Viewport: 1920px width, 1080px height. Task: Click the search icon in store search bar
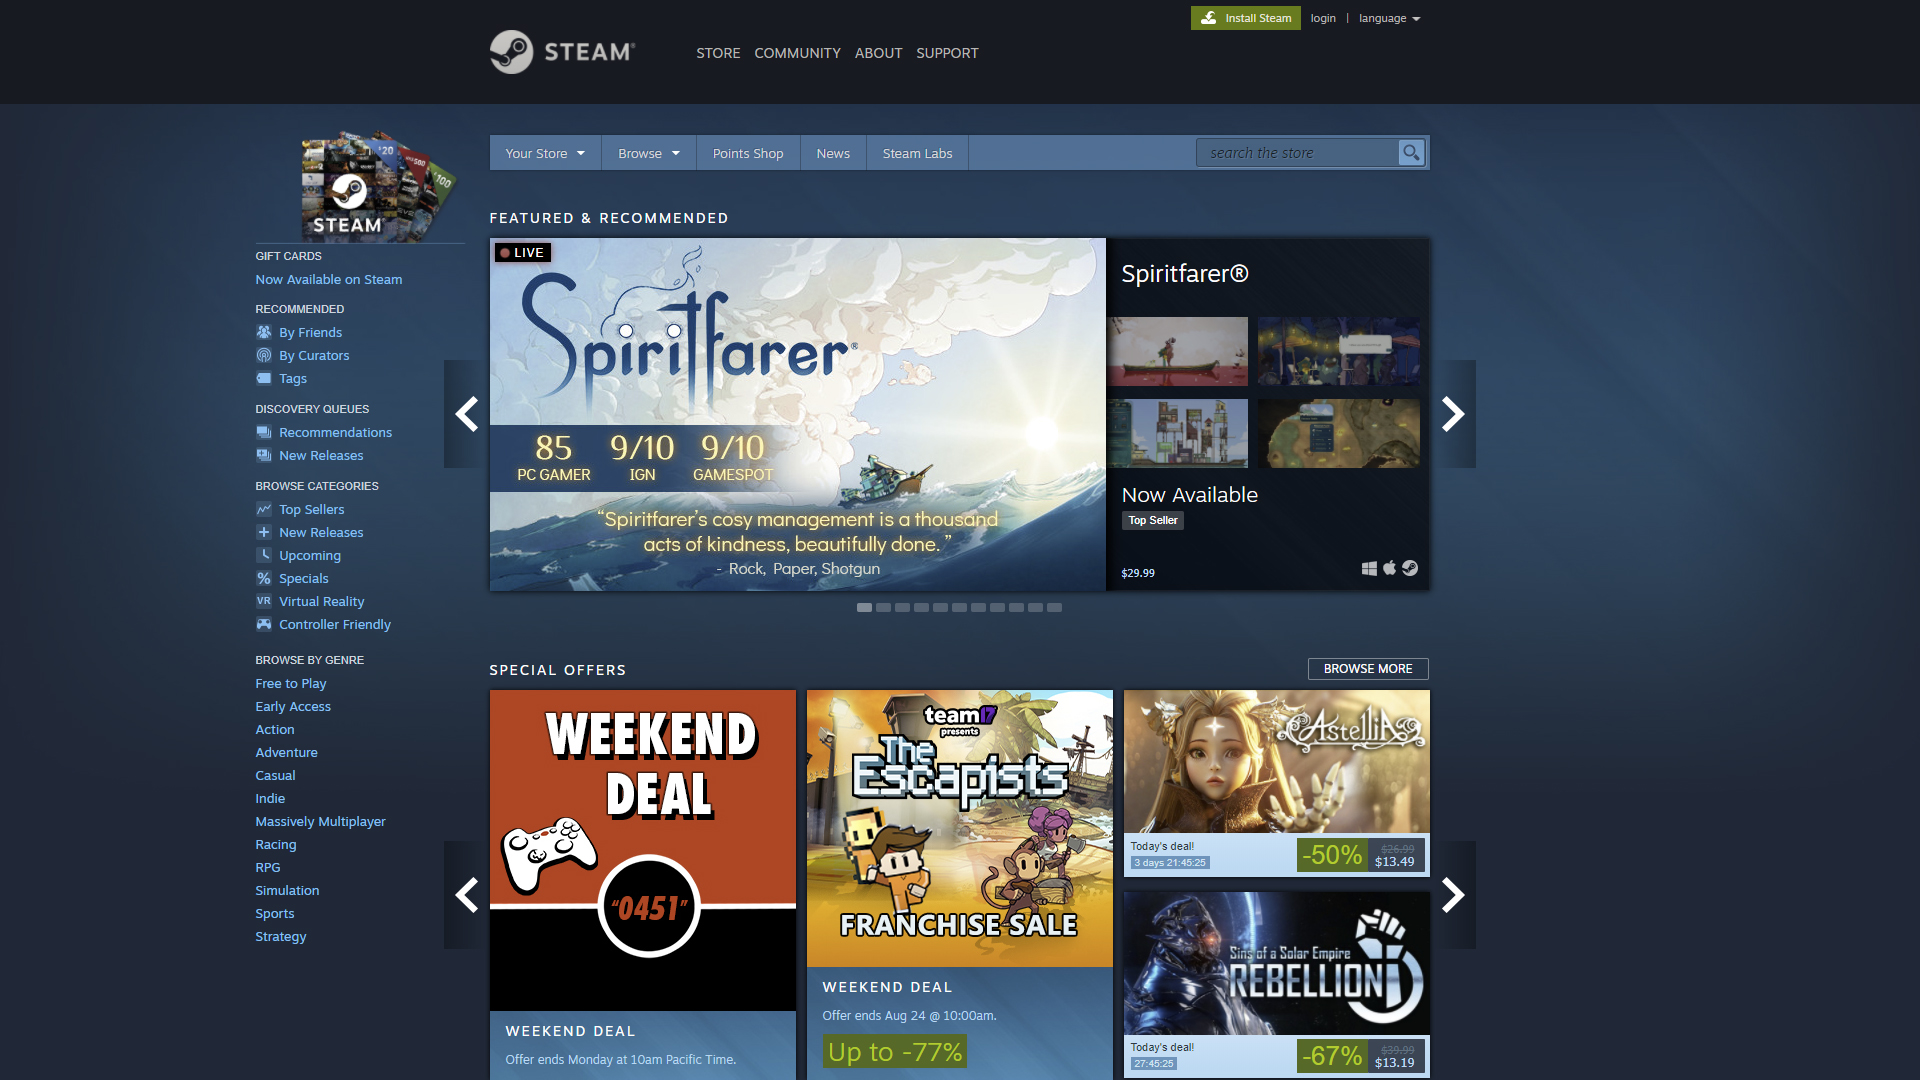1411,152
